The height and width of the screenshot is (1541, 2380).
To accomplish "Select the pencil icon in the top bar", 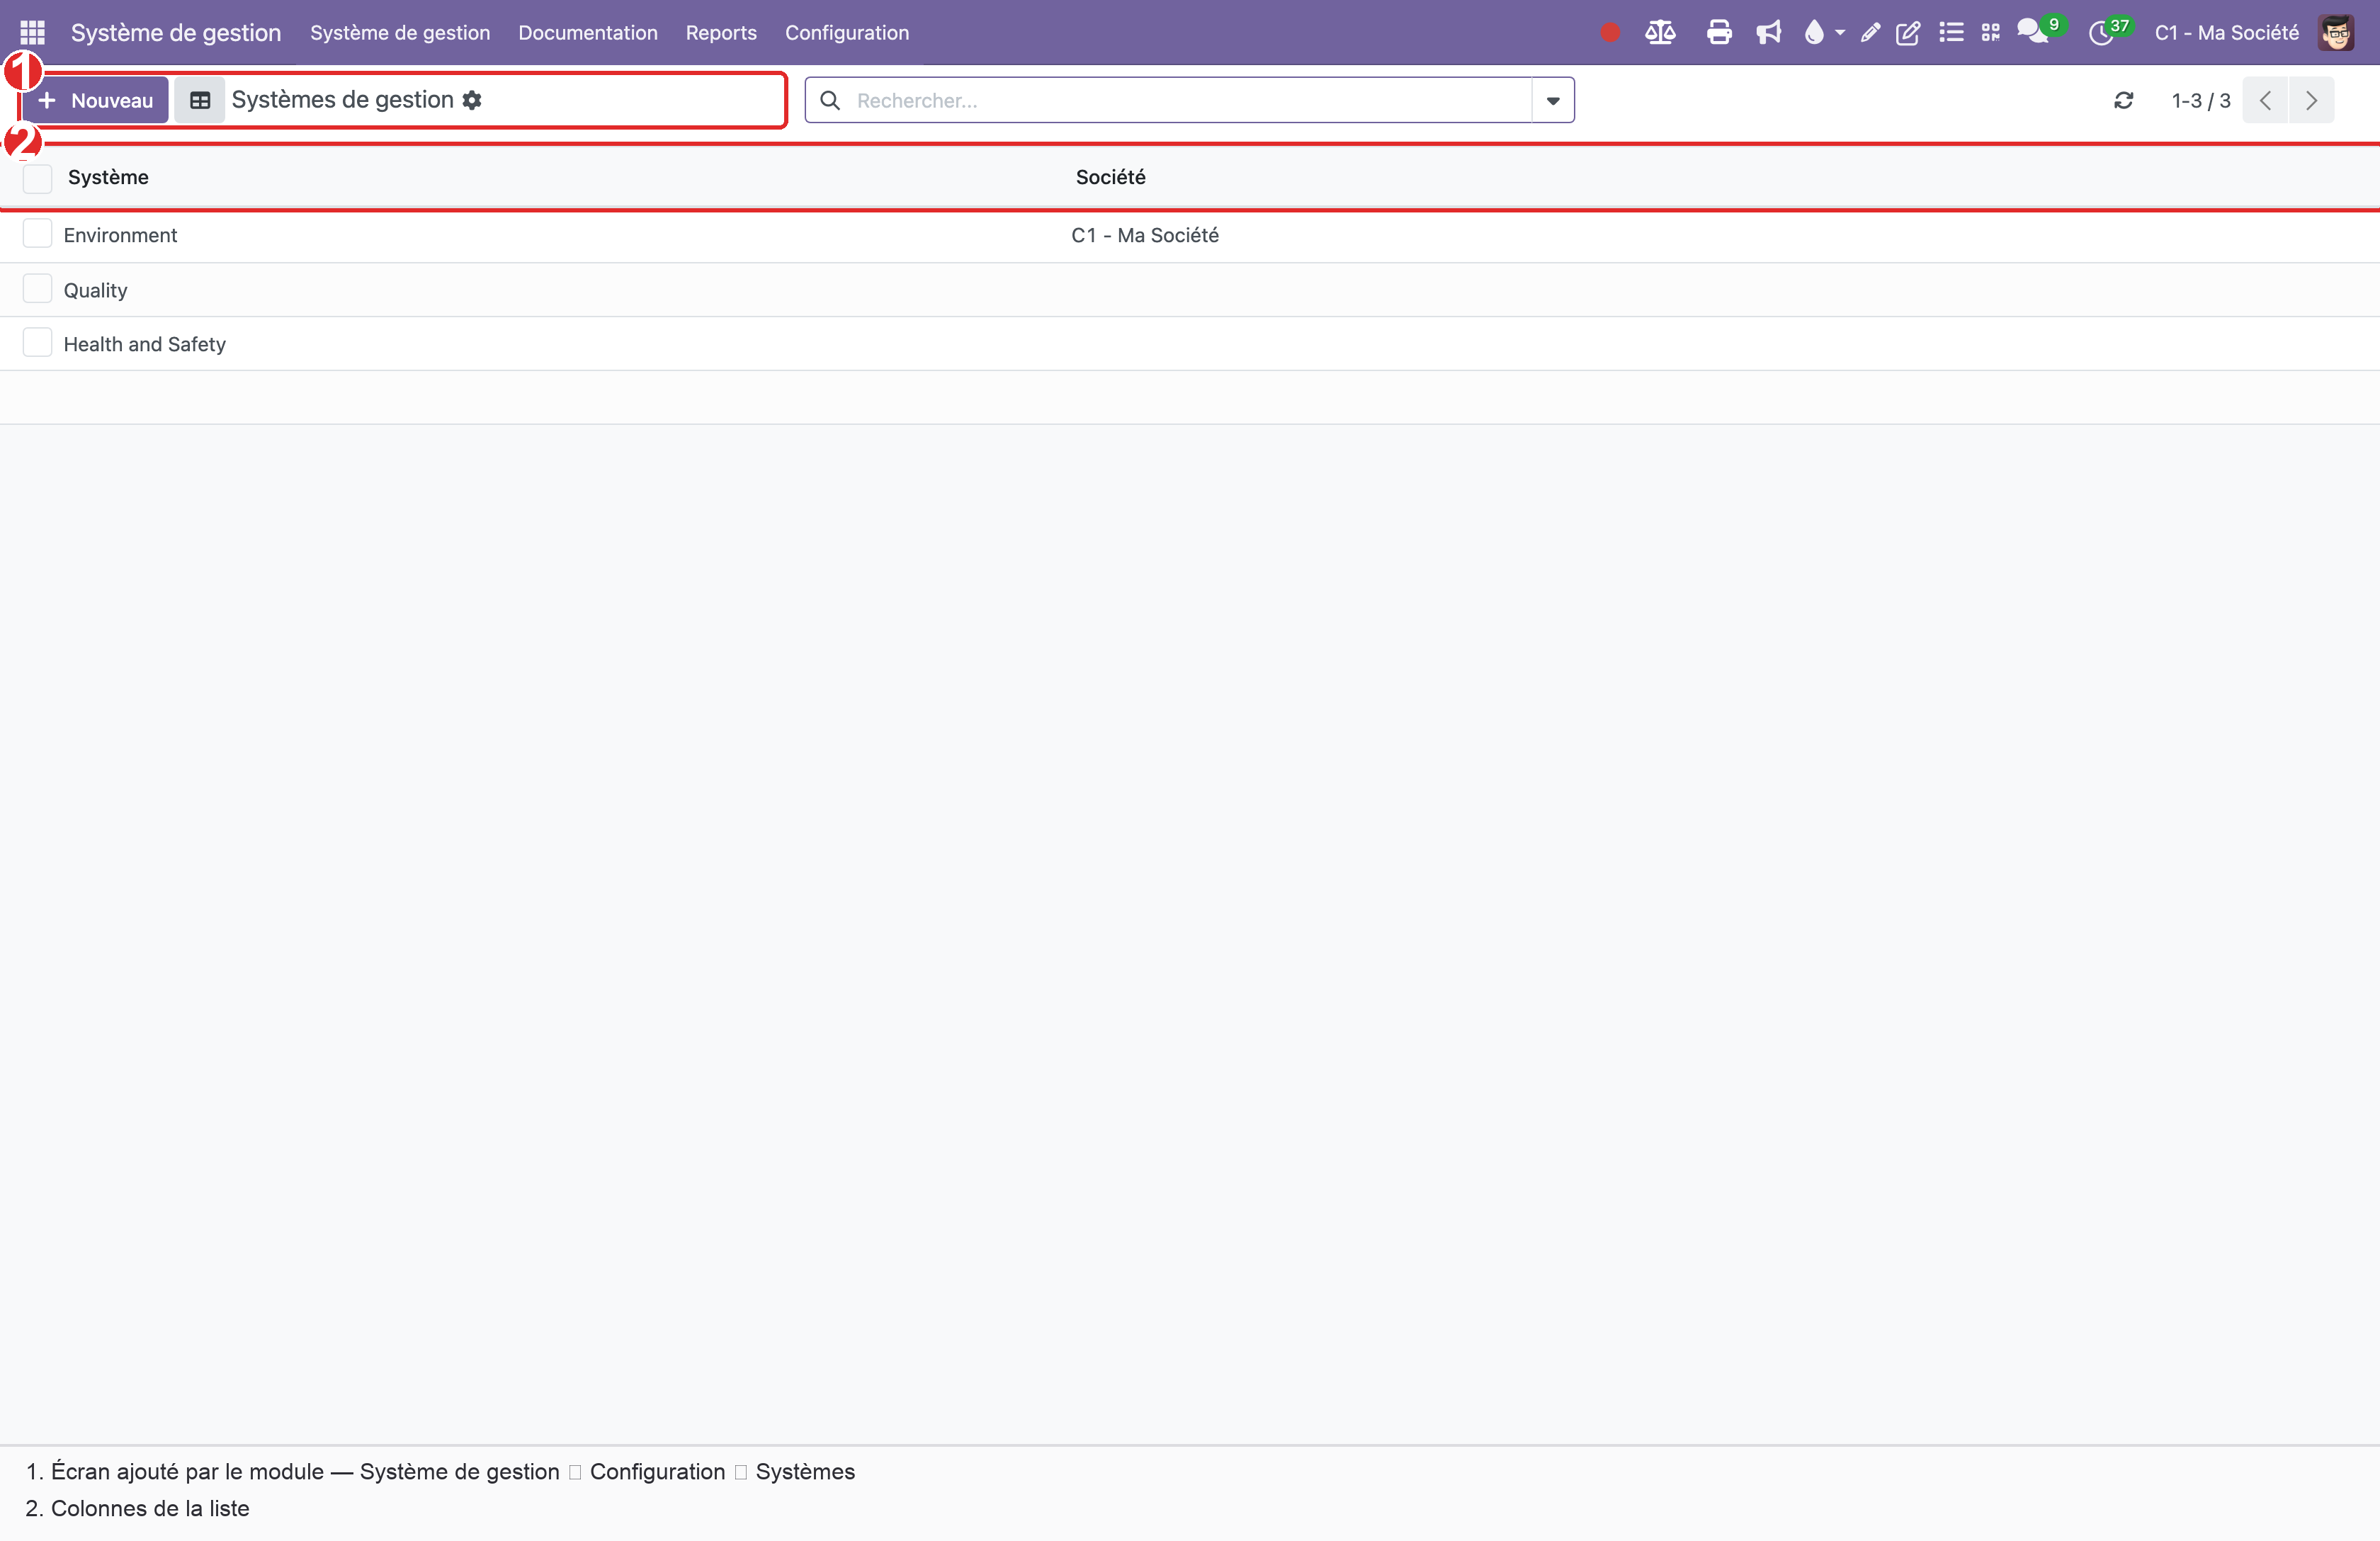I will tap(1869, 33).
